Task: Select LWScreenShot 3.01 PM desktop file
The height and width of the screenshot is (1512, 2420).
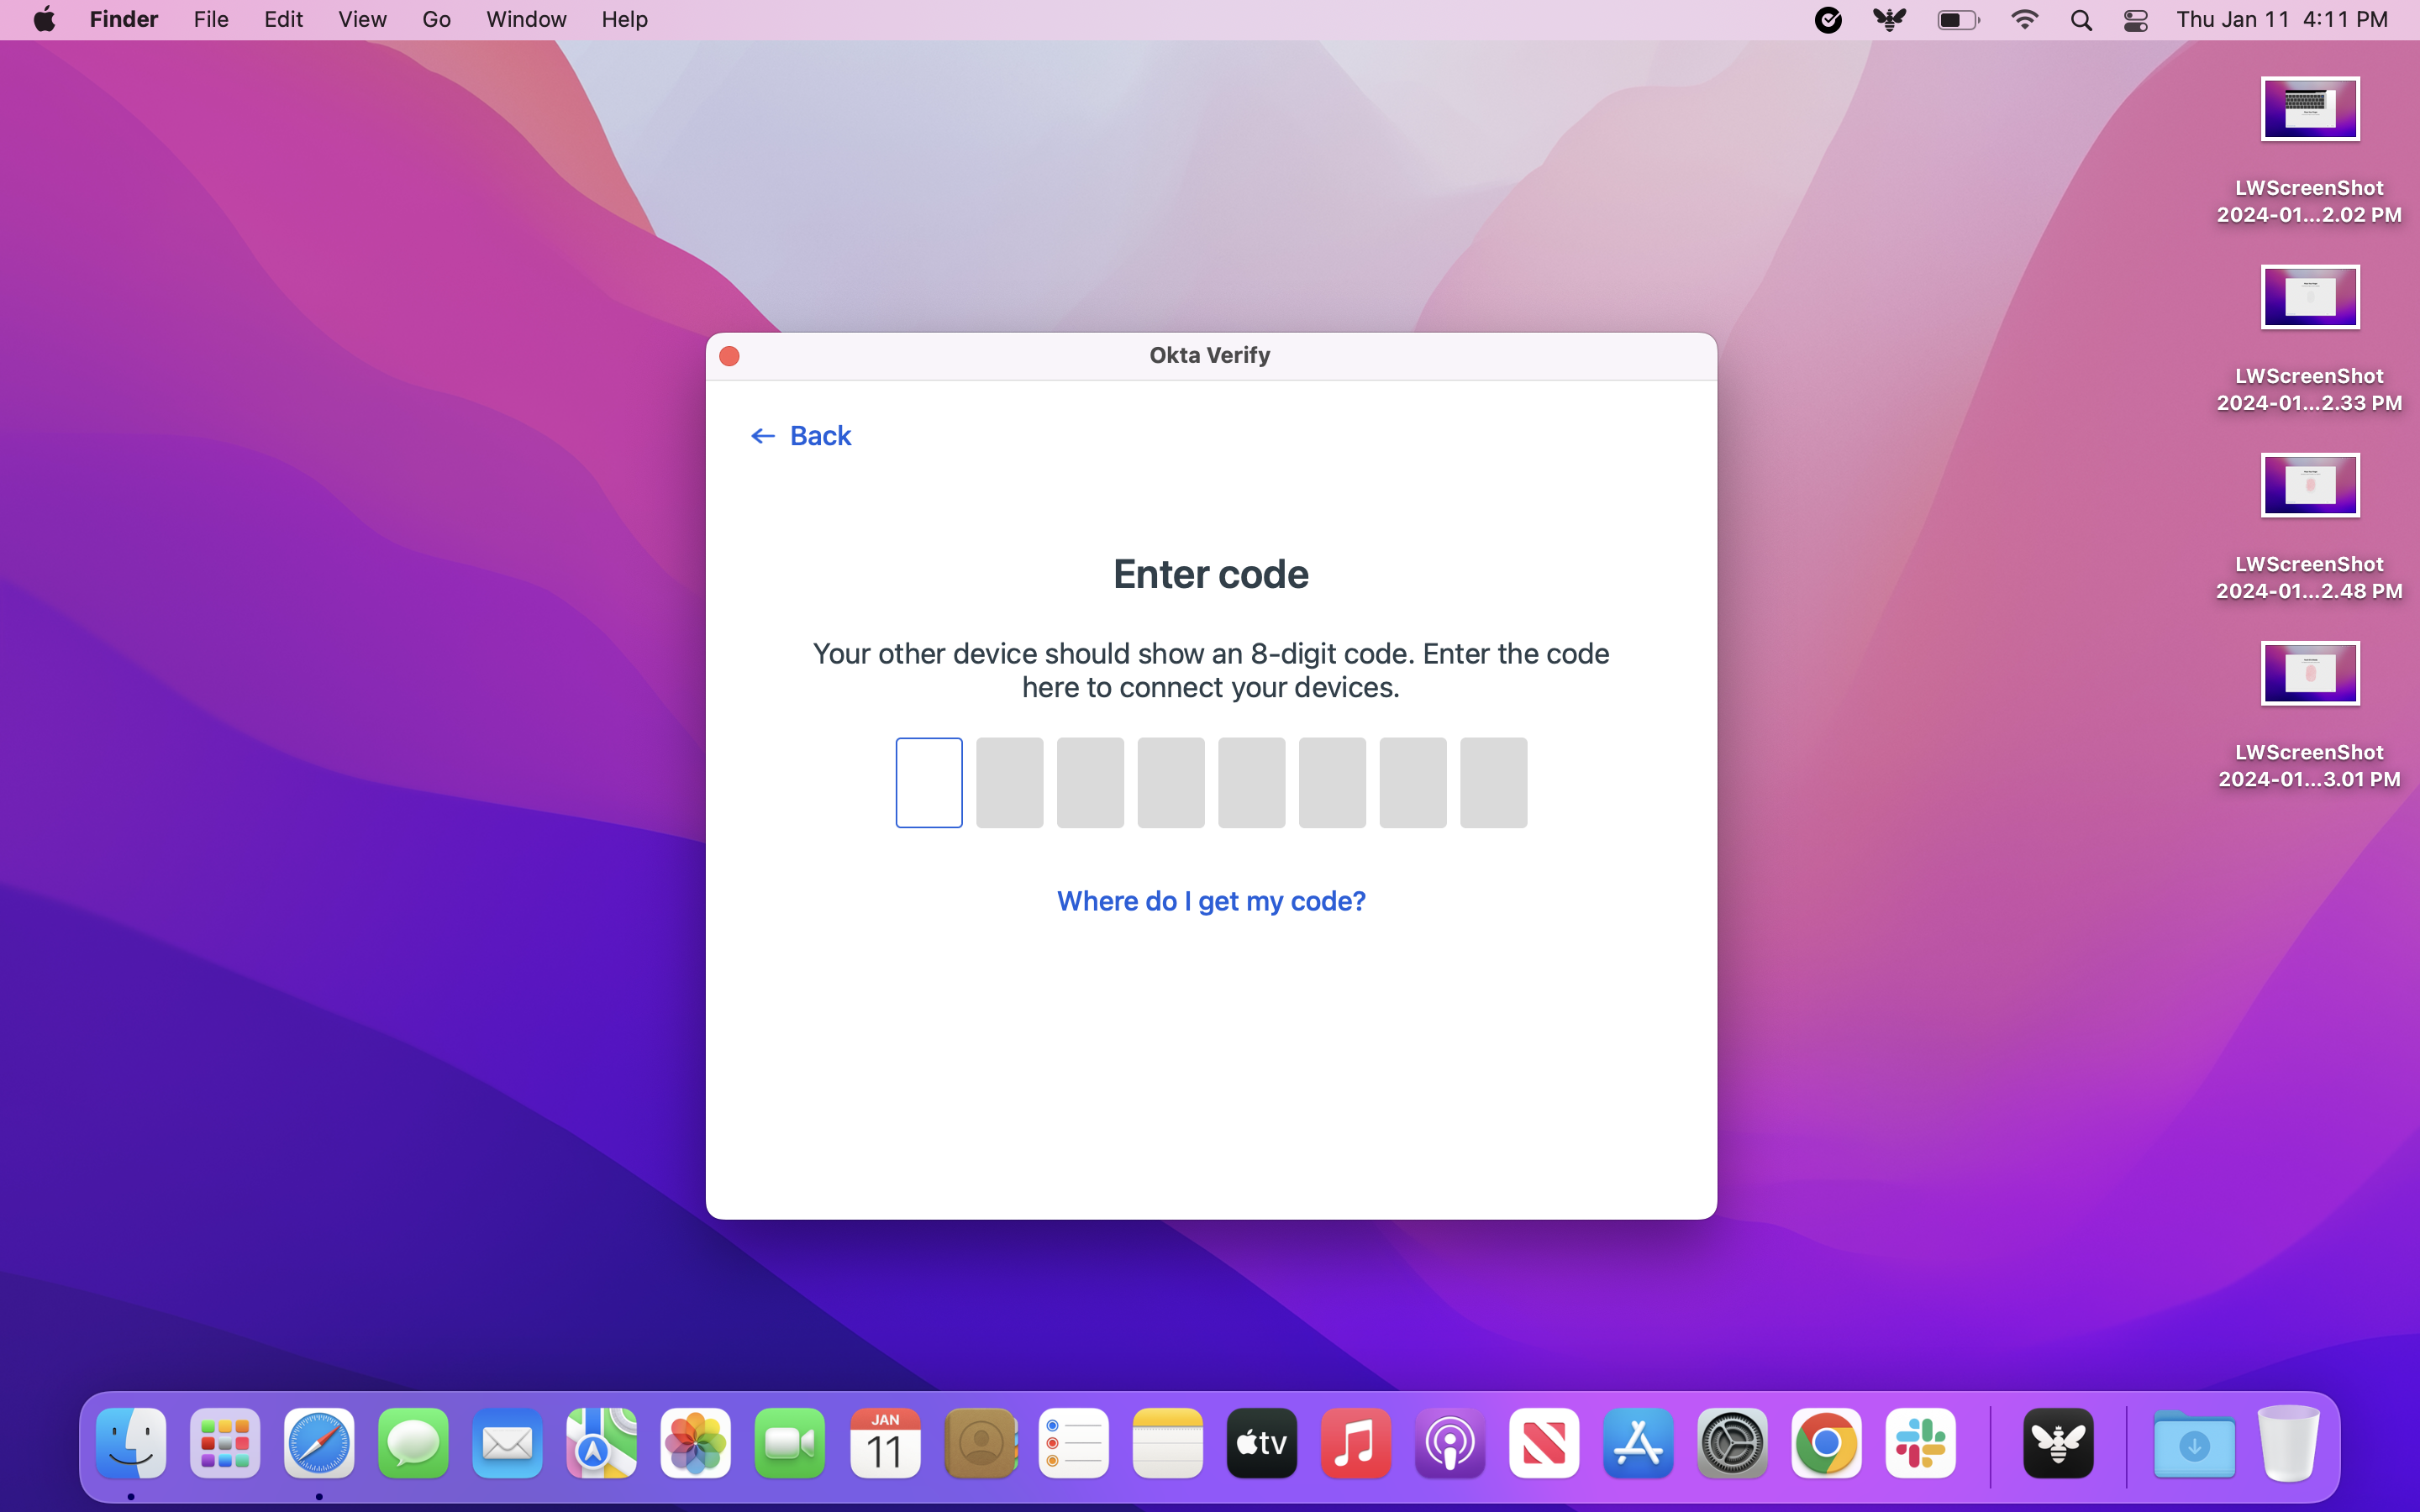Action: [2310, 715]
